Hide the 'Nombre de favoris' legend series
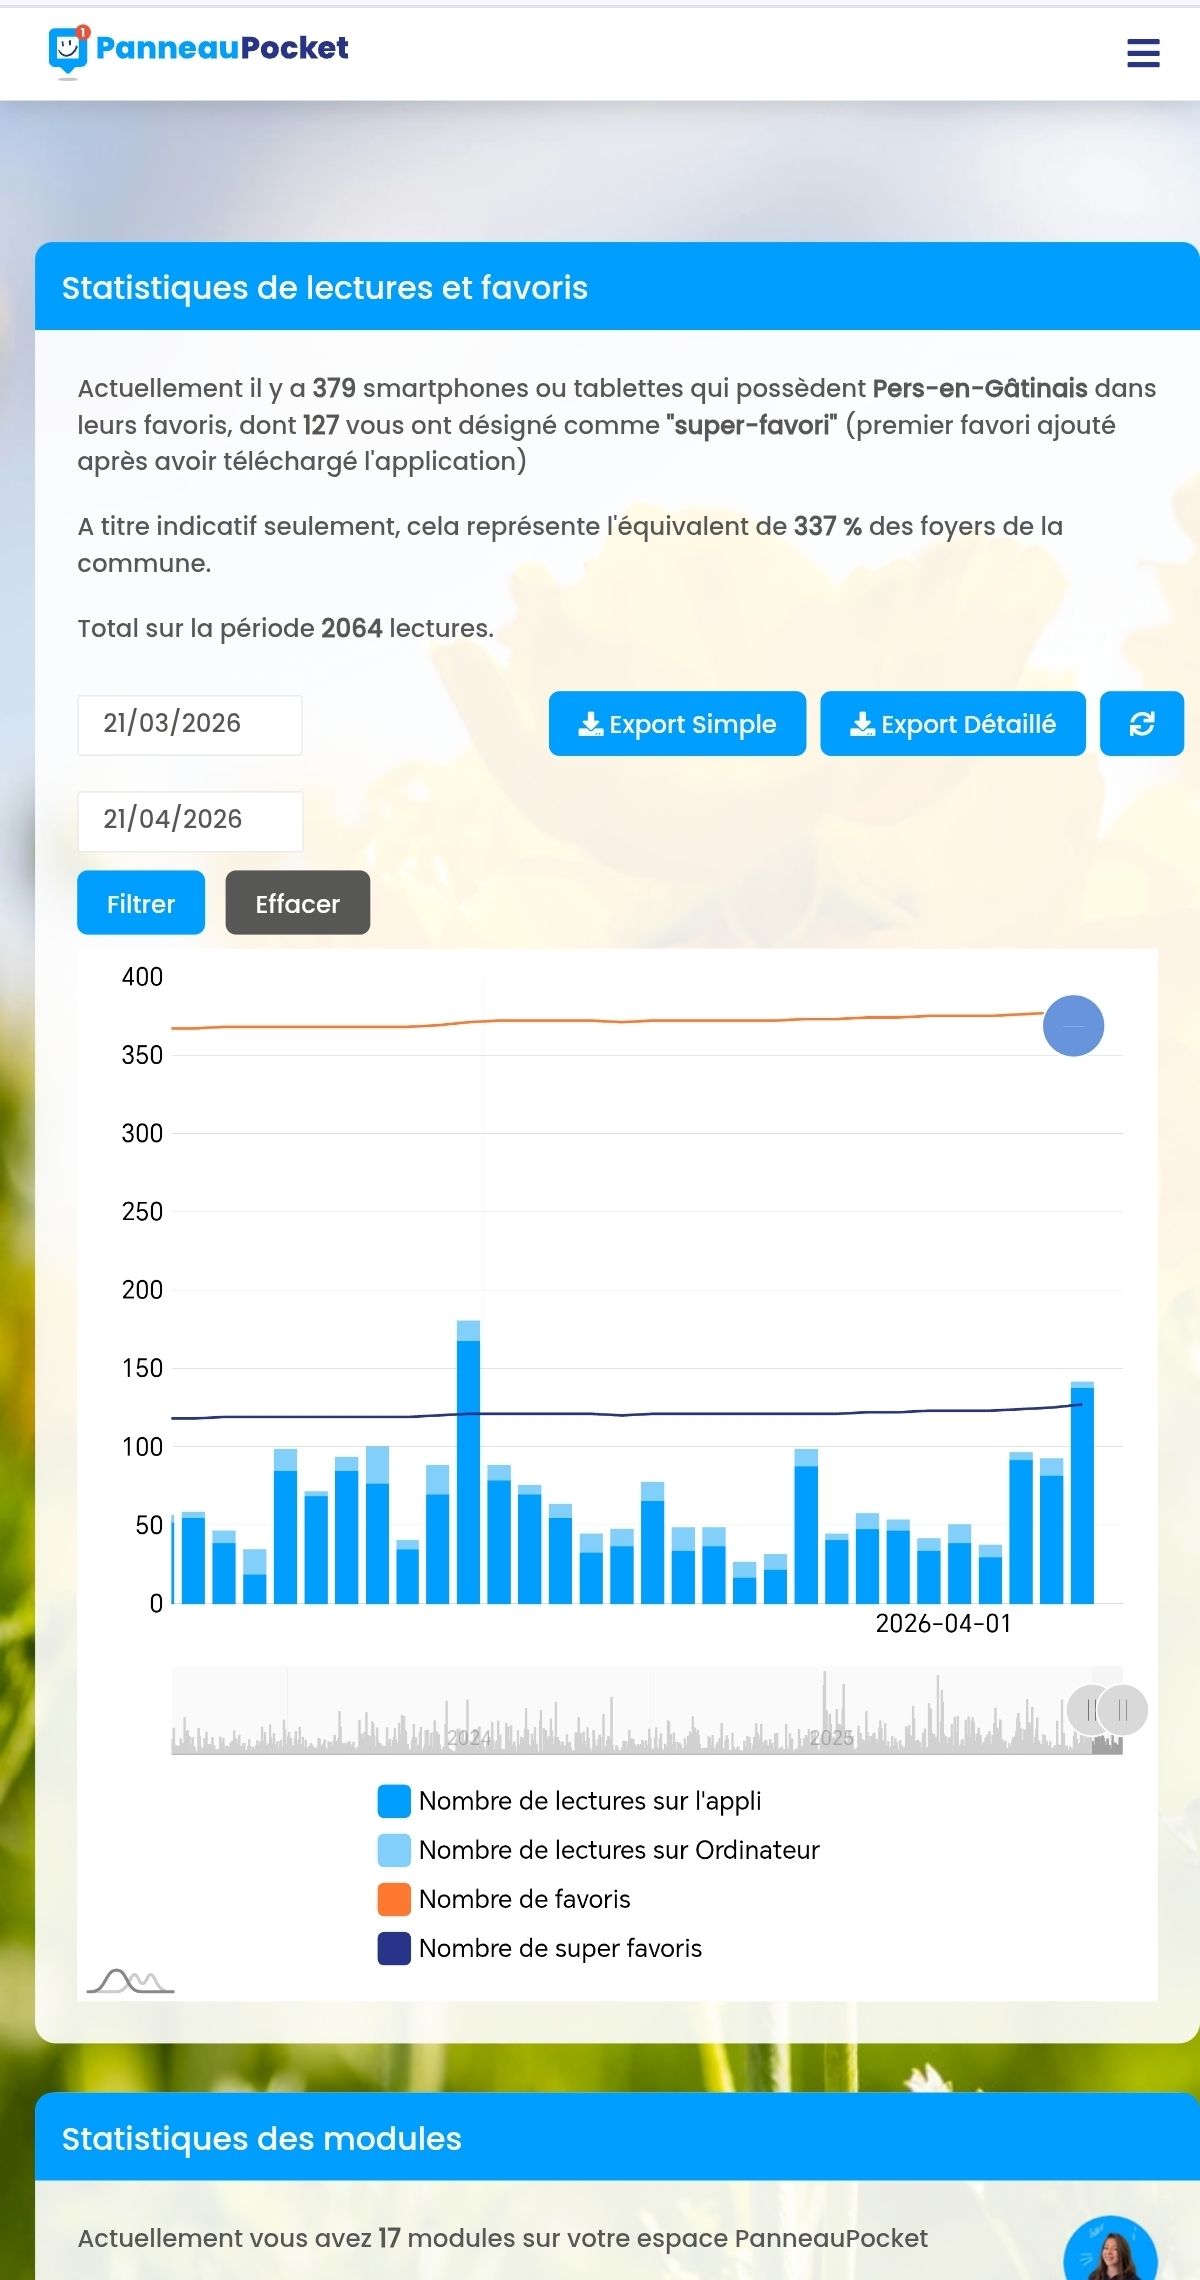 tap(505, 1899)
